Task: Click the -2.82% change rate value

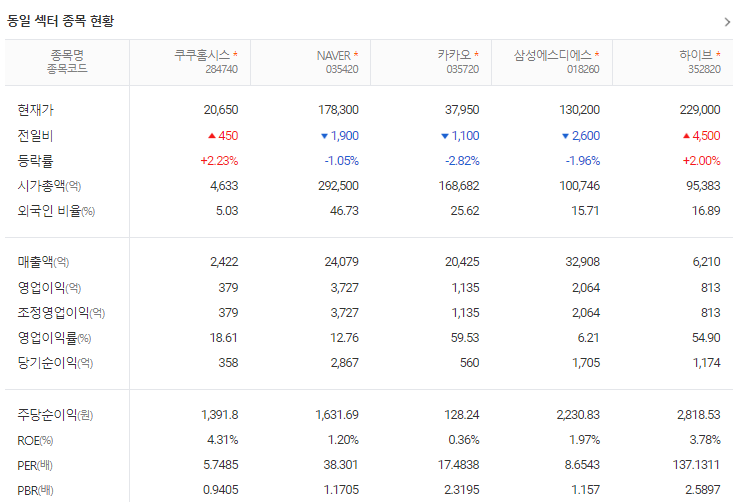Action: [462, 161]
